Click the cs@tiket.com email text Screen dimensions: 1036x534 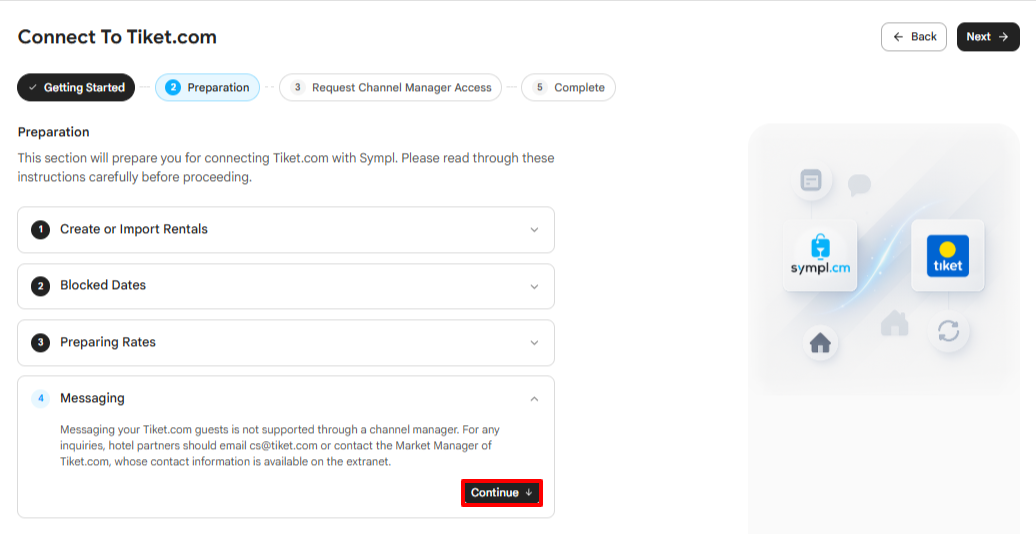pyautogui.click(x=283, y=445)
